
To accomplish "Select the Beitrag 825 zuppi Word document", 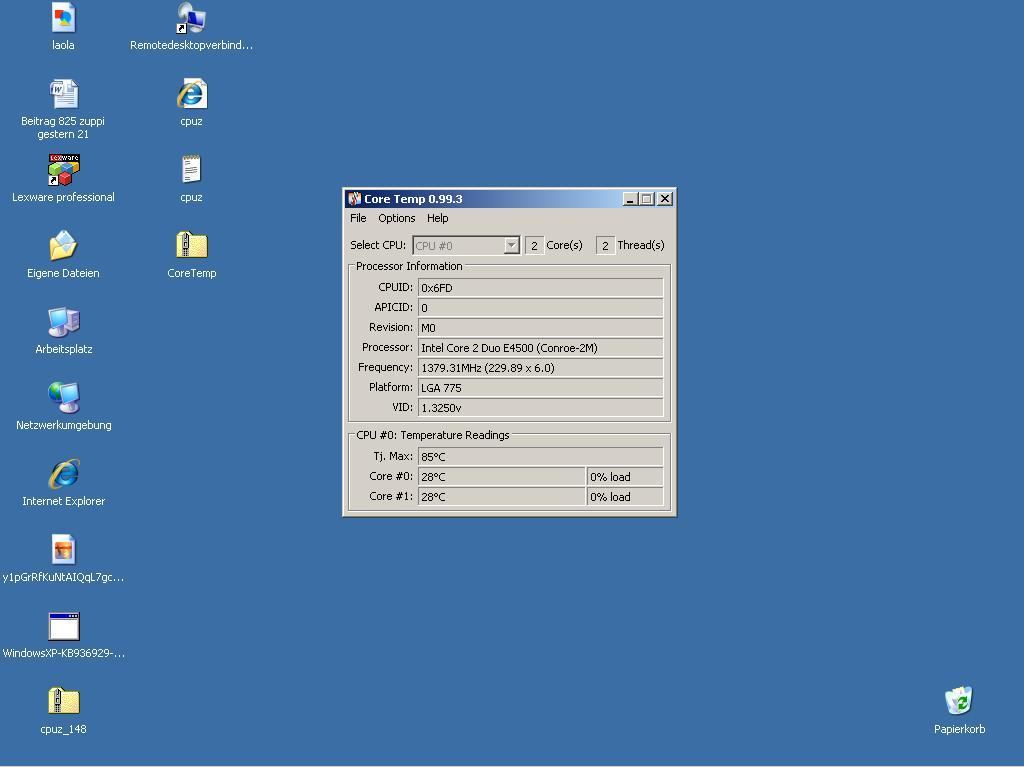I will click(x=63, y=94).
